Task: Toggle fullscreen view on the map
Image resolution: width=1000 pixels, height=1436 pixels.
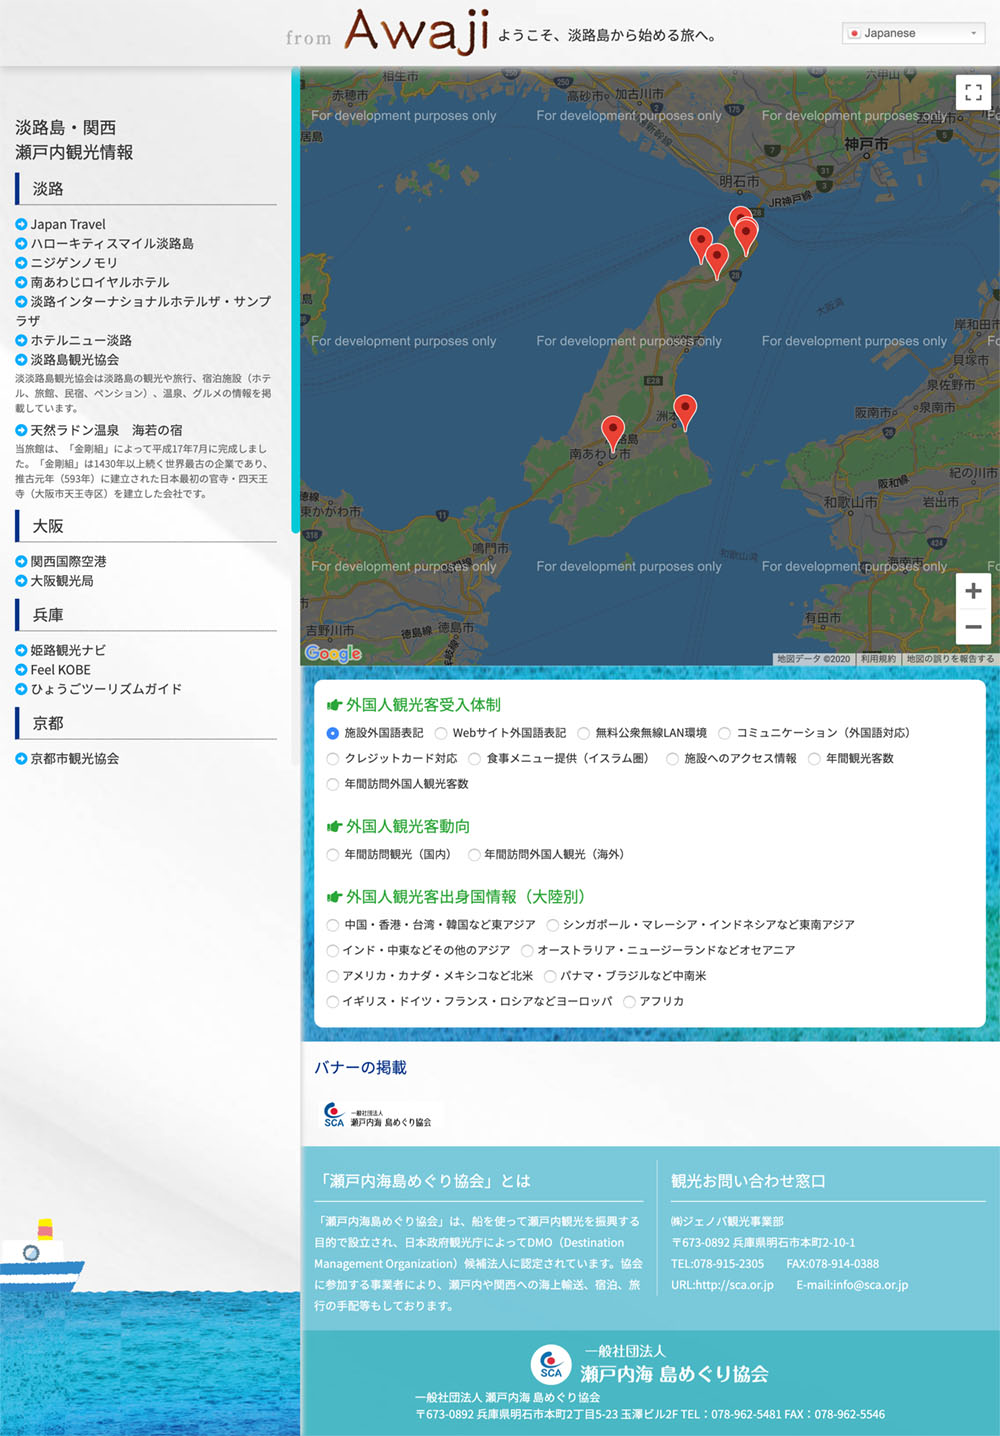Action: tap(972, 92)
